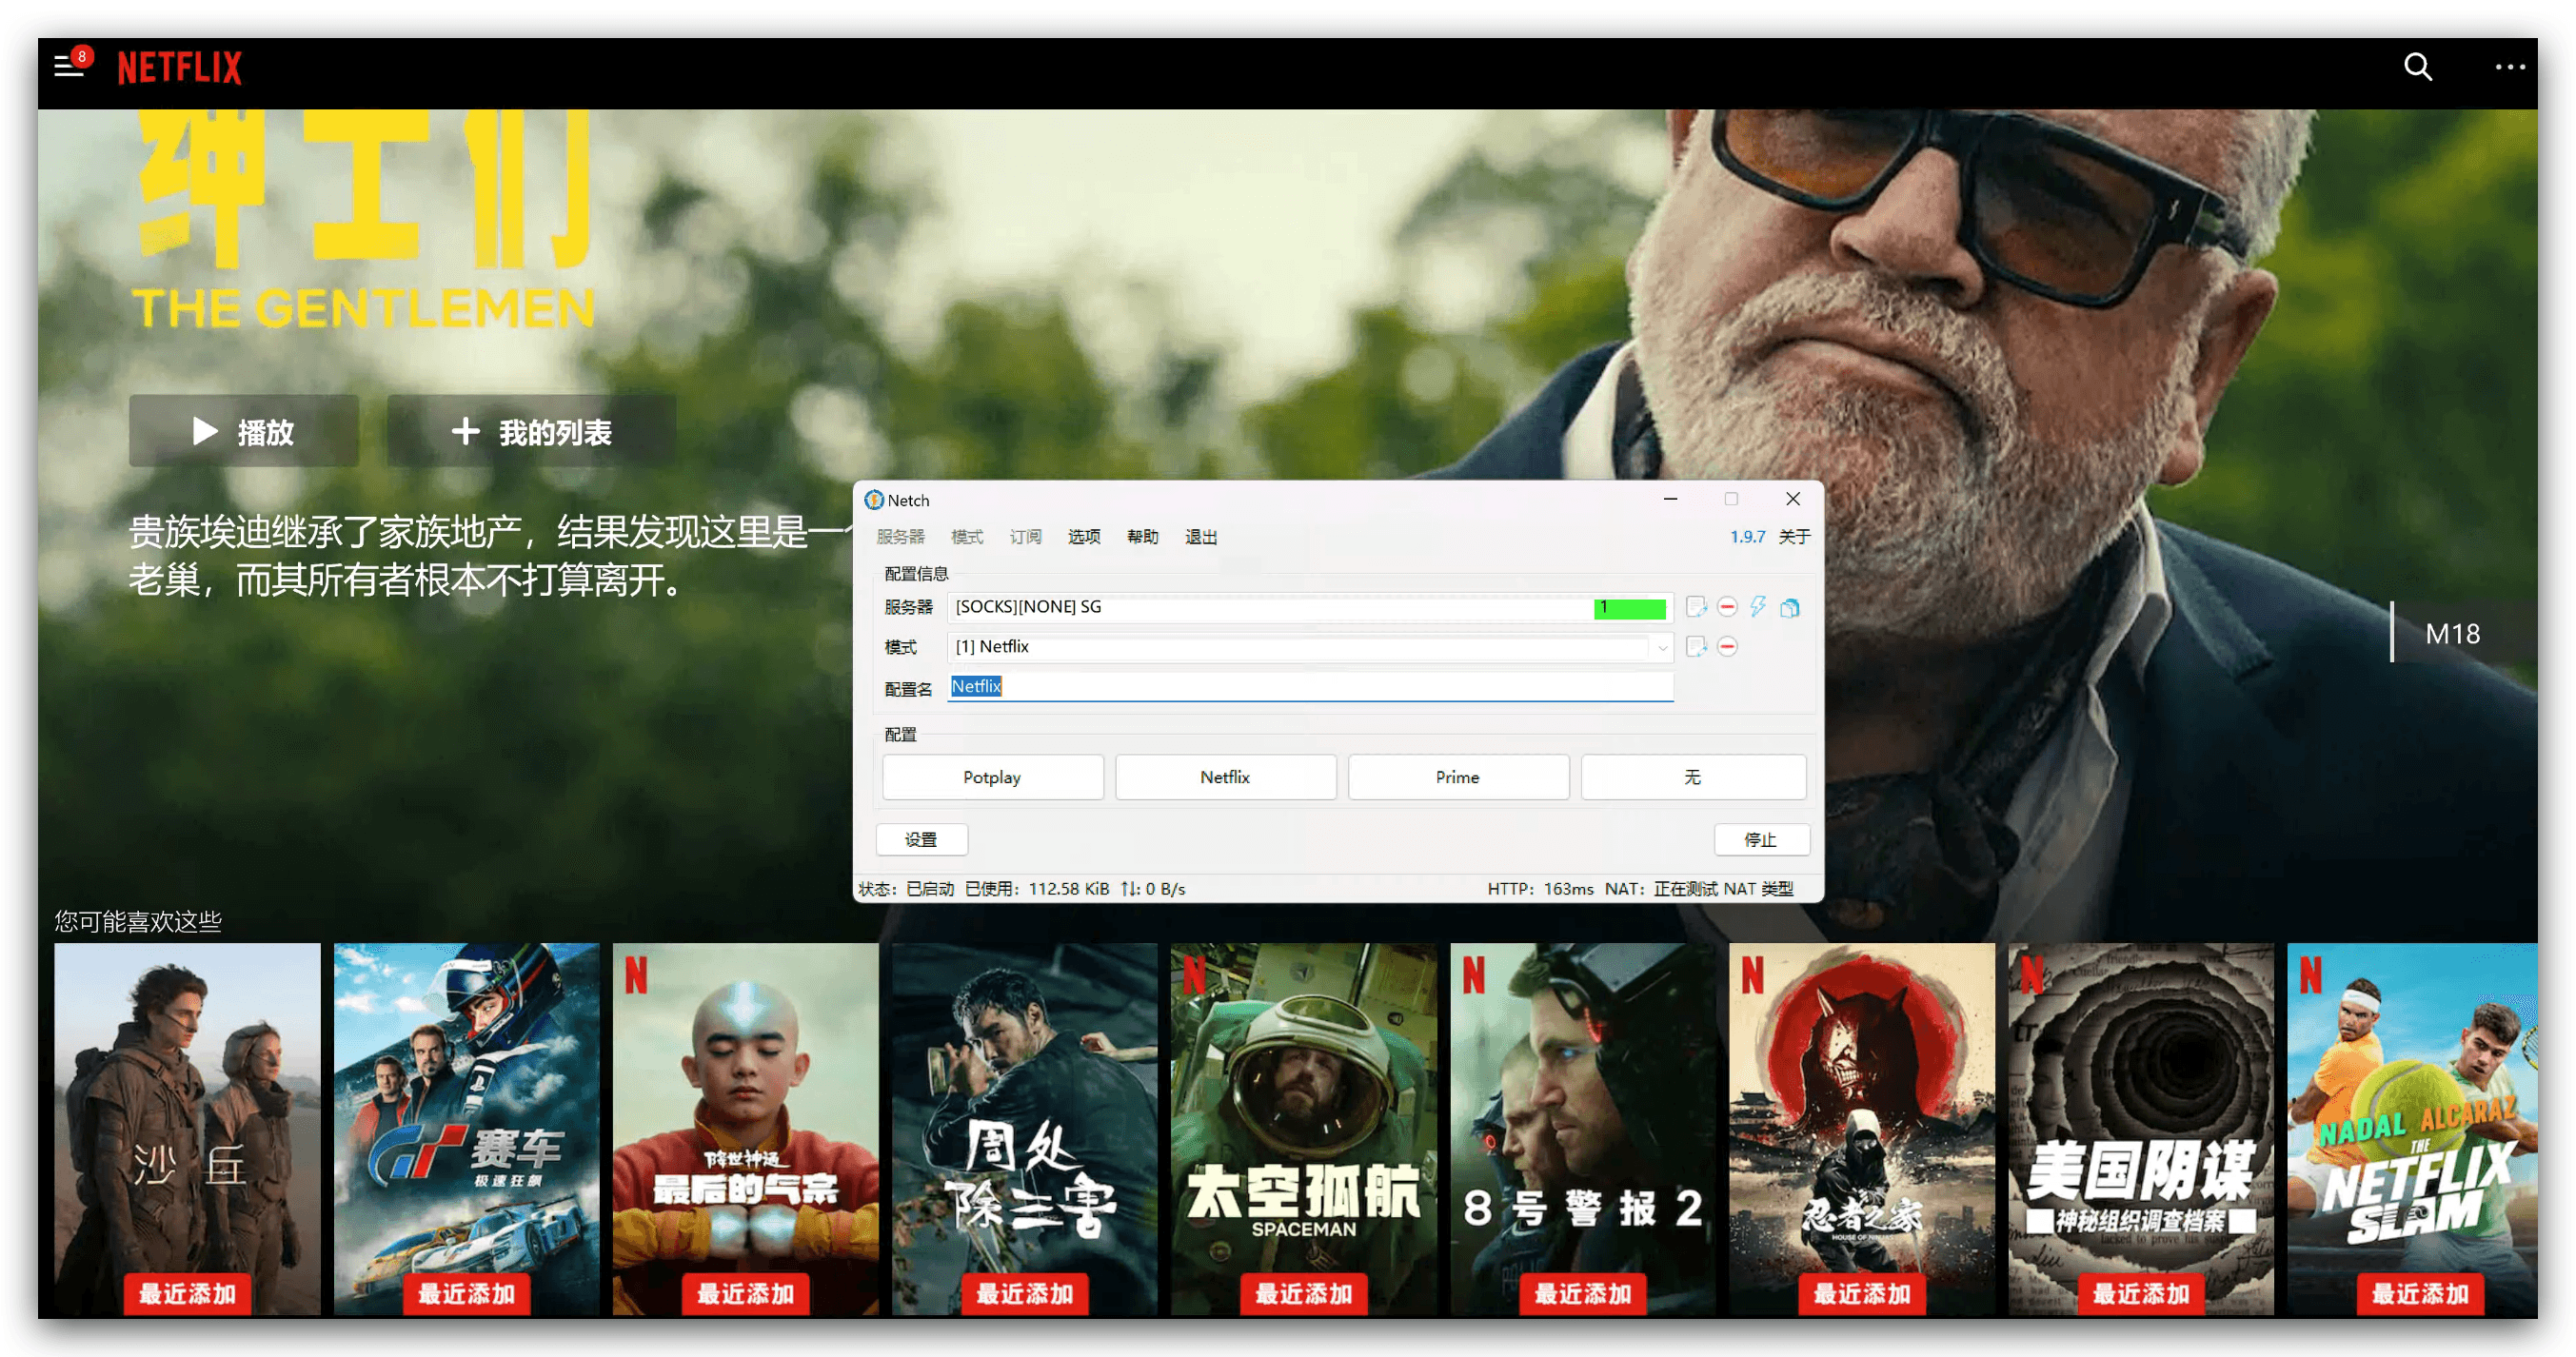Open Netflix search
The image size is (2576, 1357).
click(2418, 67)
